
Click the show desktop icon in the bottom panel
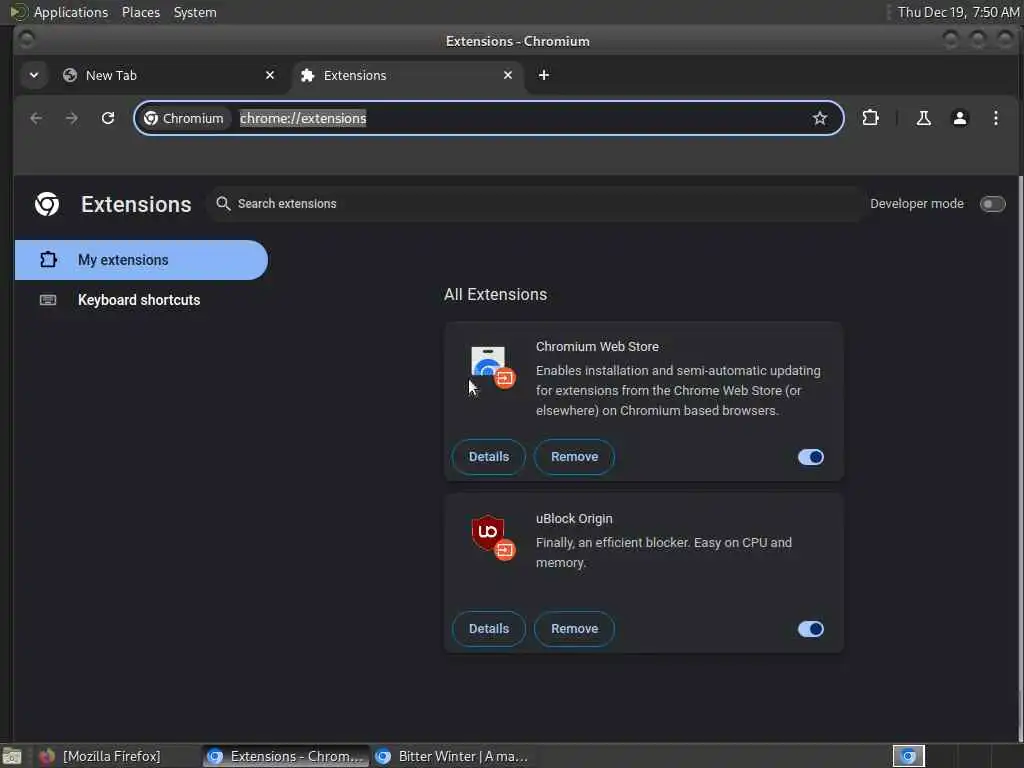coord(11,756)
